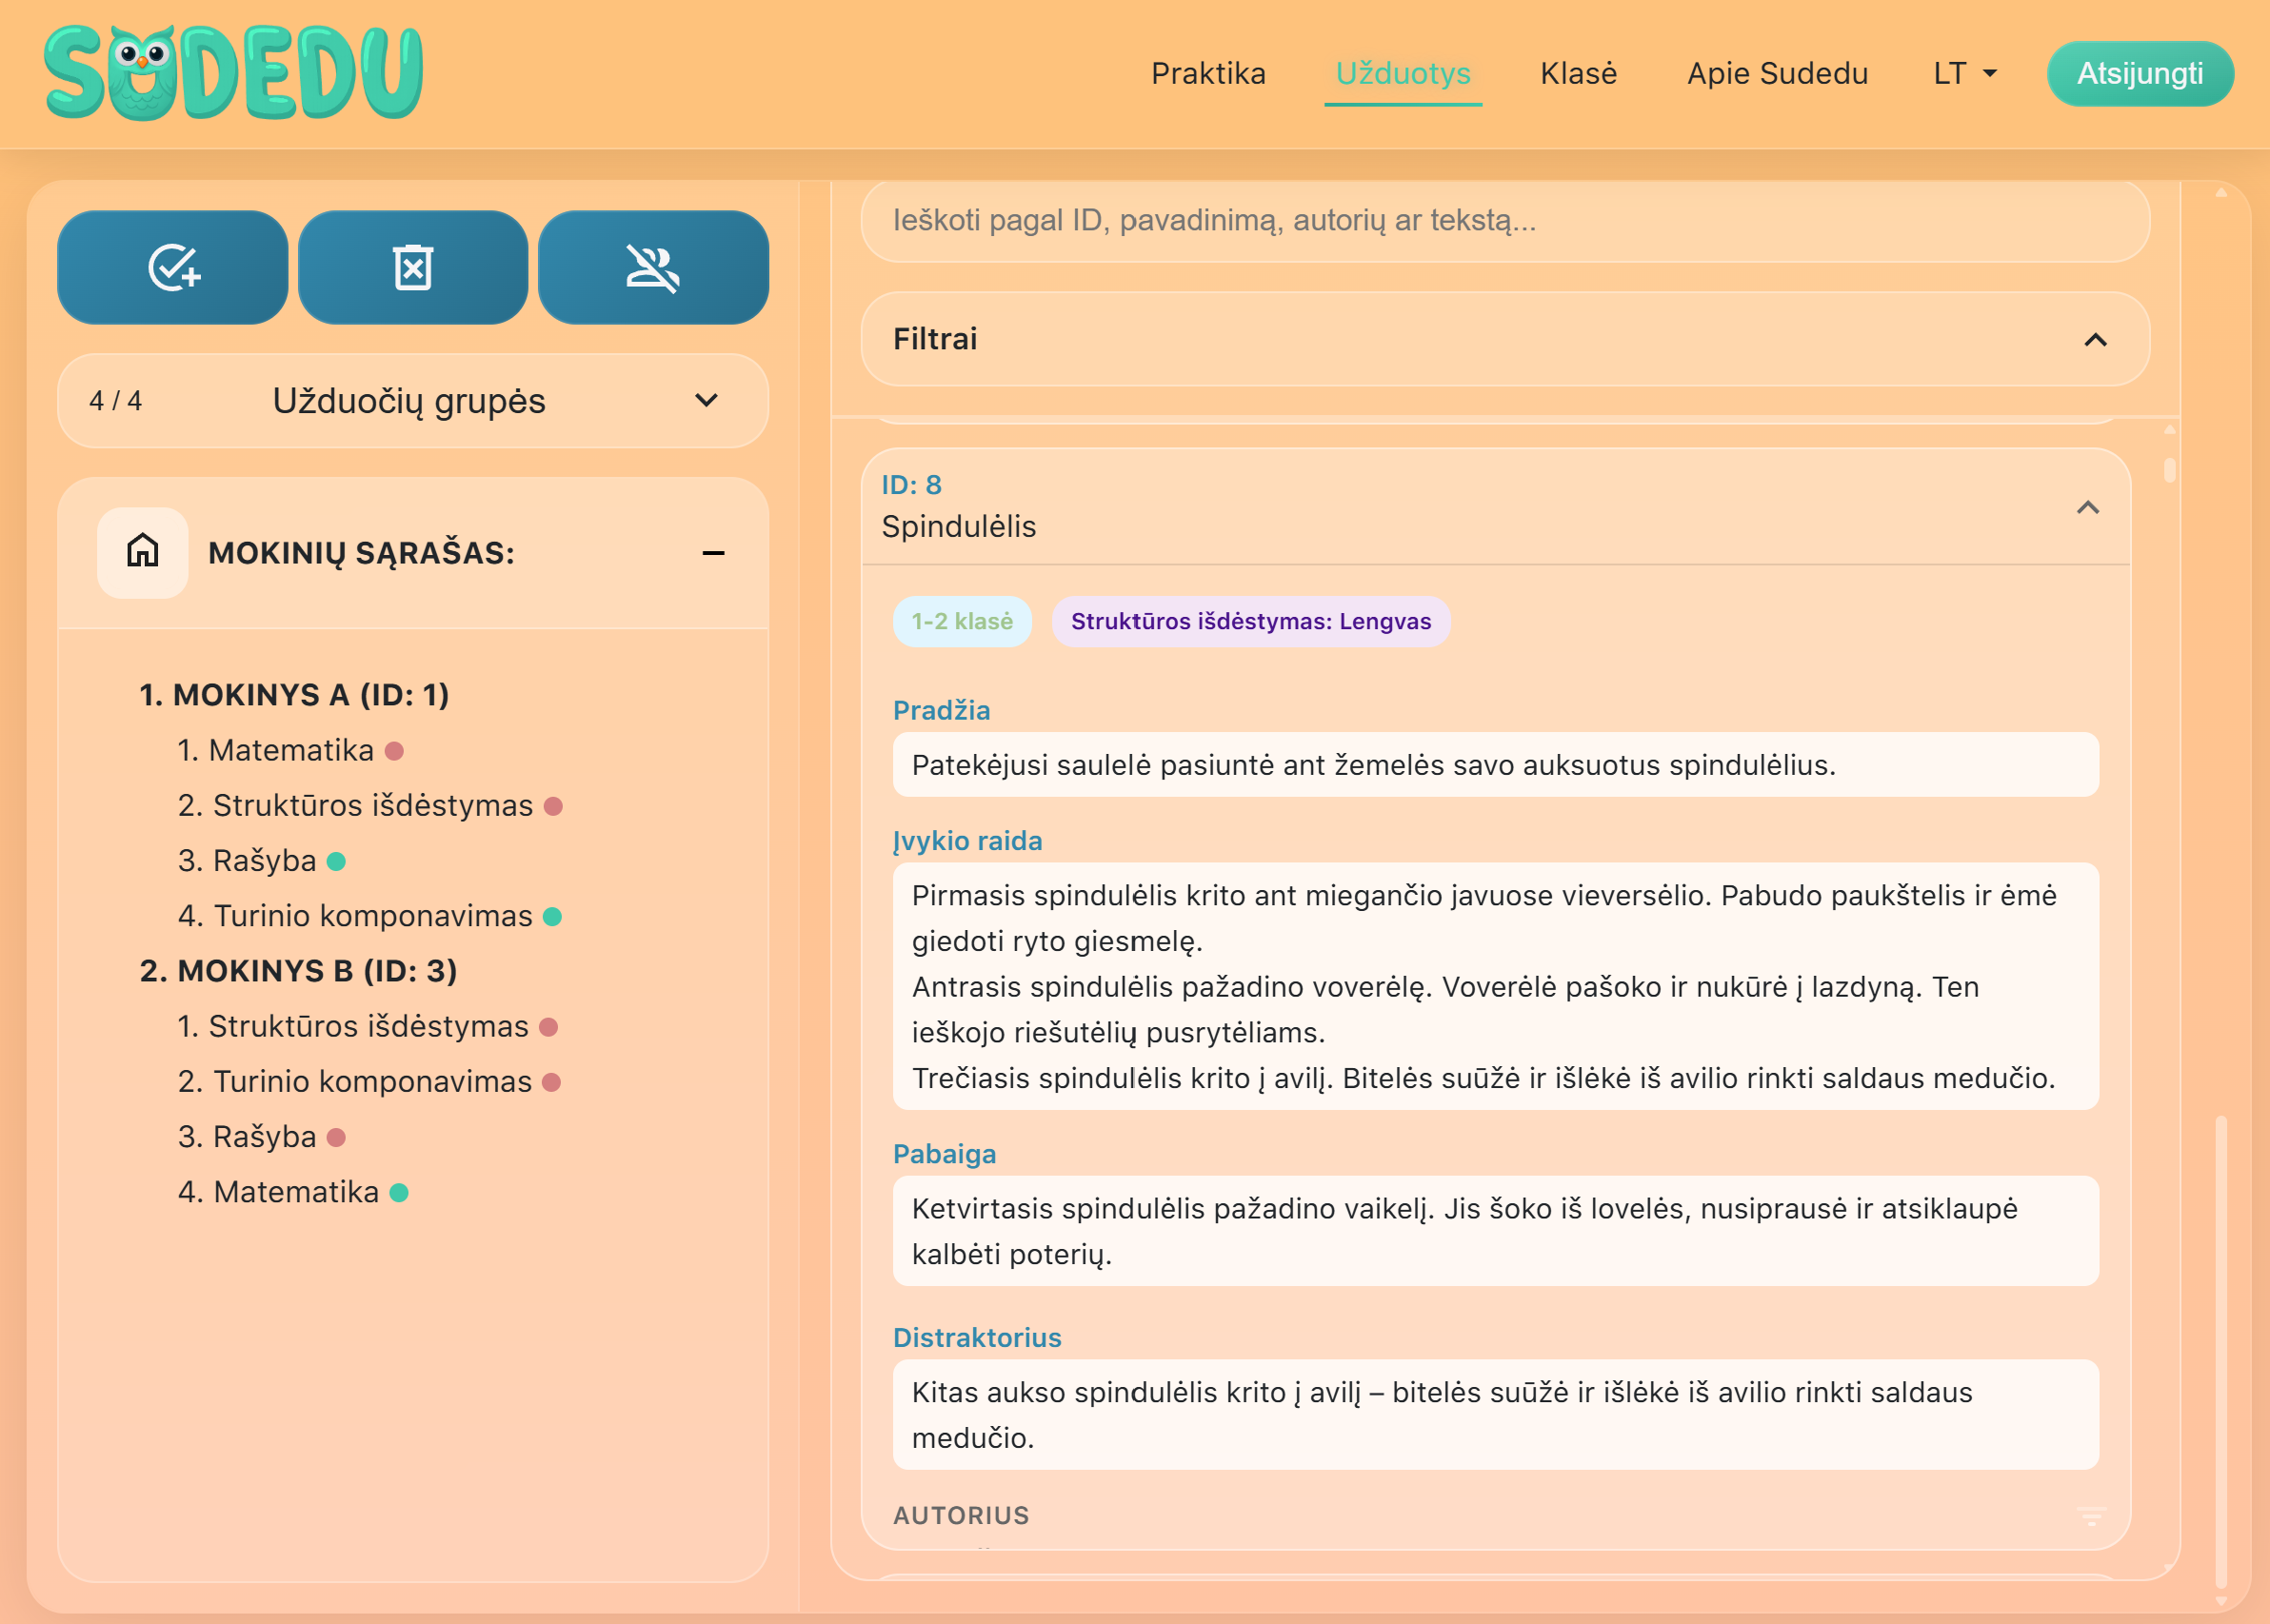This screenshot has height=1624, width=2270.
Task: Go to the Praktika menu item
Action: tap(1208, 74)
